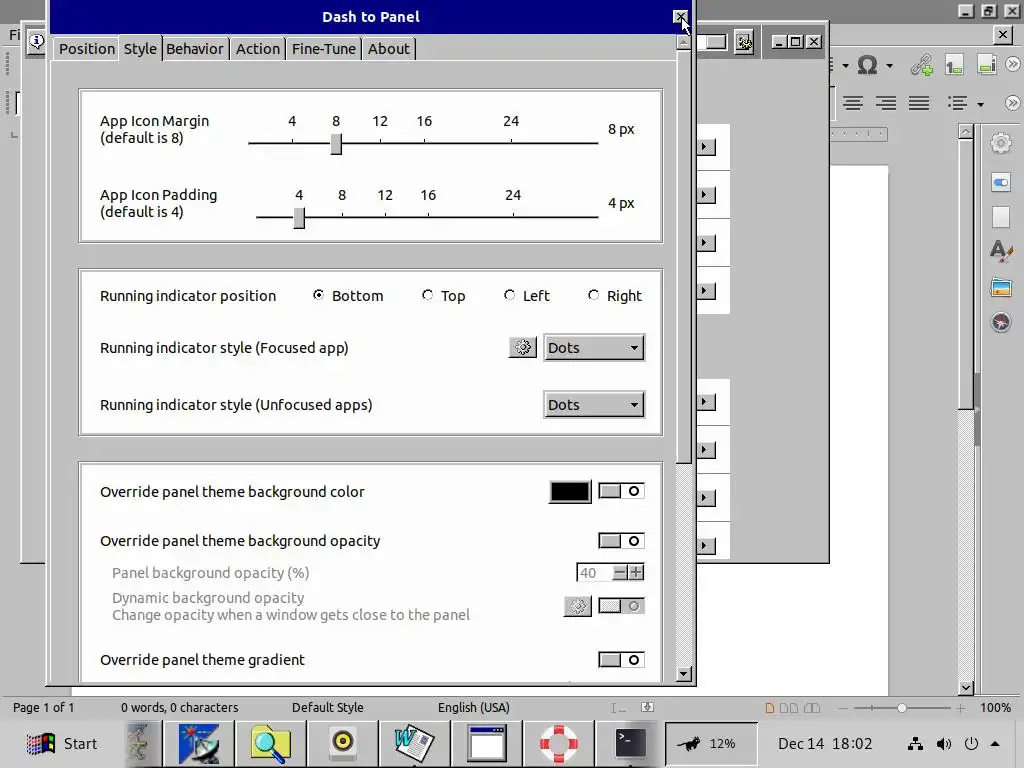Image resolution: width=1024 pixels, height=768 pixels.
Task: Open the Start menu button
Action: (62, 743)
